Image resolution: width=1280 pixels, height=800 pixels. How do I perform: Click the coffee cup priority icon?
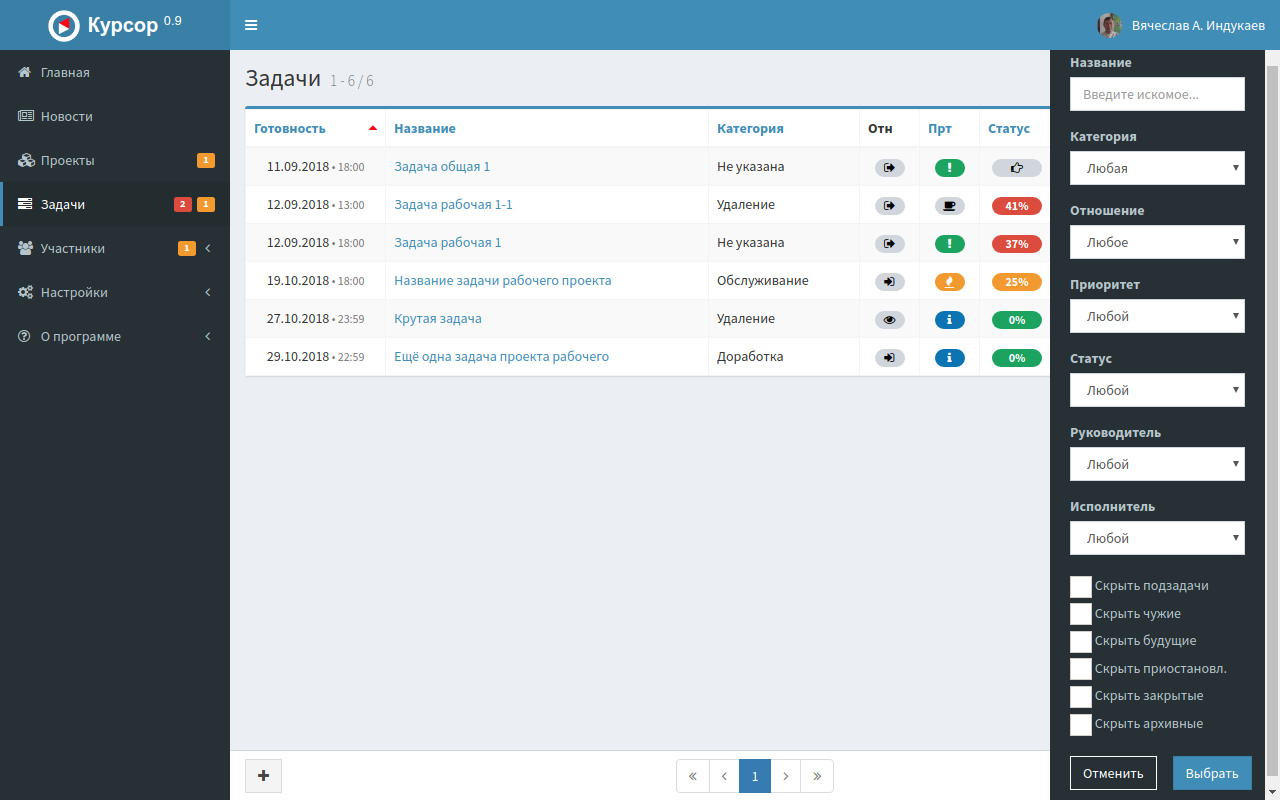(949, 206)
